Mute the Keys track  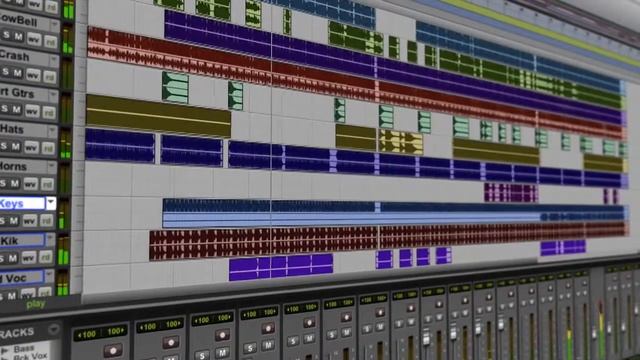pyautogui.click(x=15, y=221)
